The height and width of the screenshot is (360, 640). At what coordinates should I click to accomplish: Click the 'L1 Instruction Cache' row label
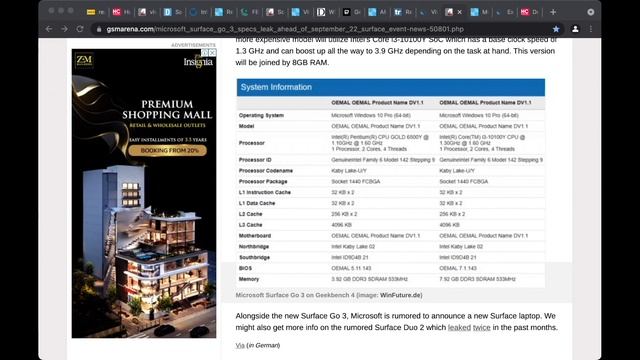[x=264, y=192]
